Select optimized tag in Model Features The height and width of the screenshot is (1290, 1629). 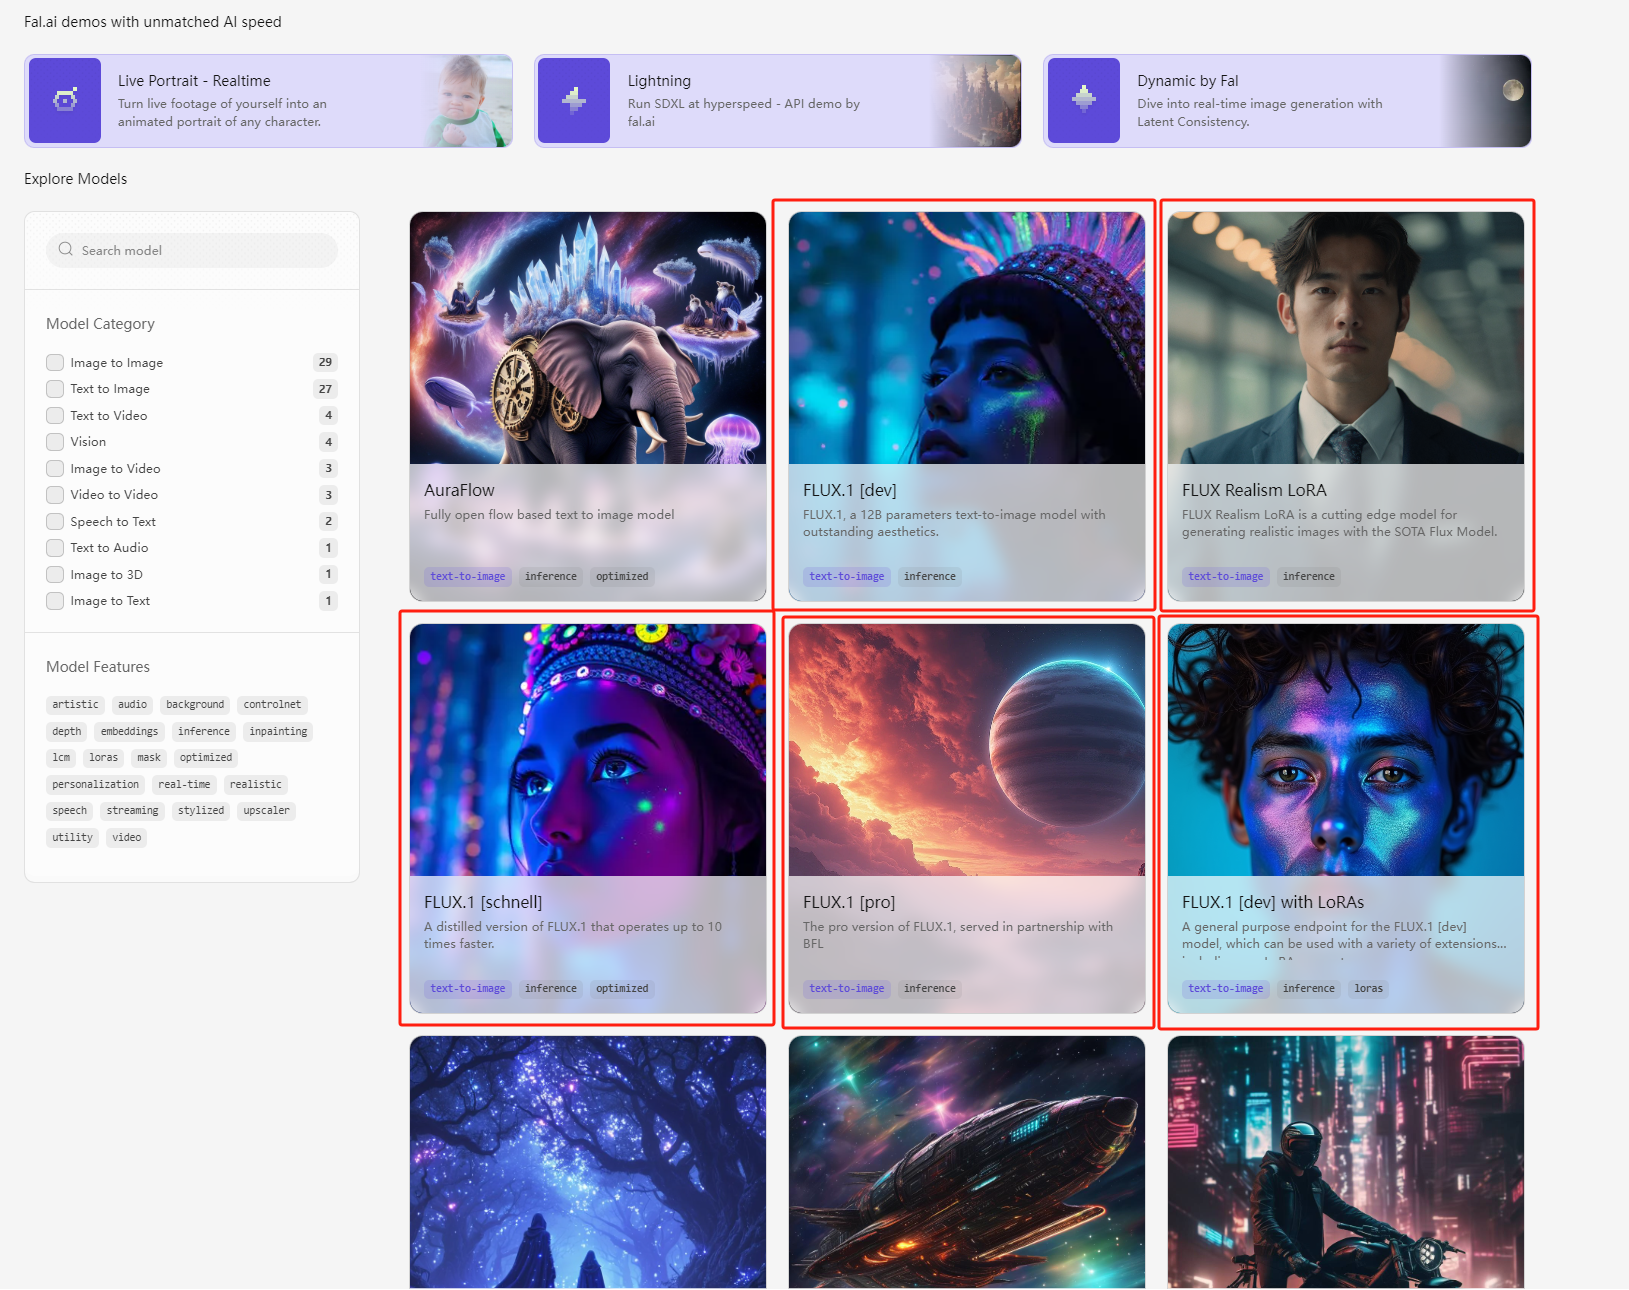tap(206, 758)
